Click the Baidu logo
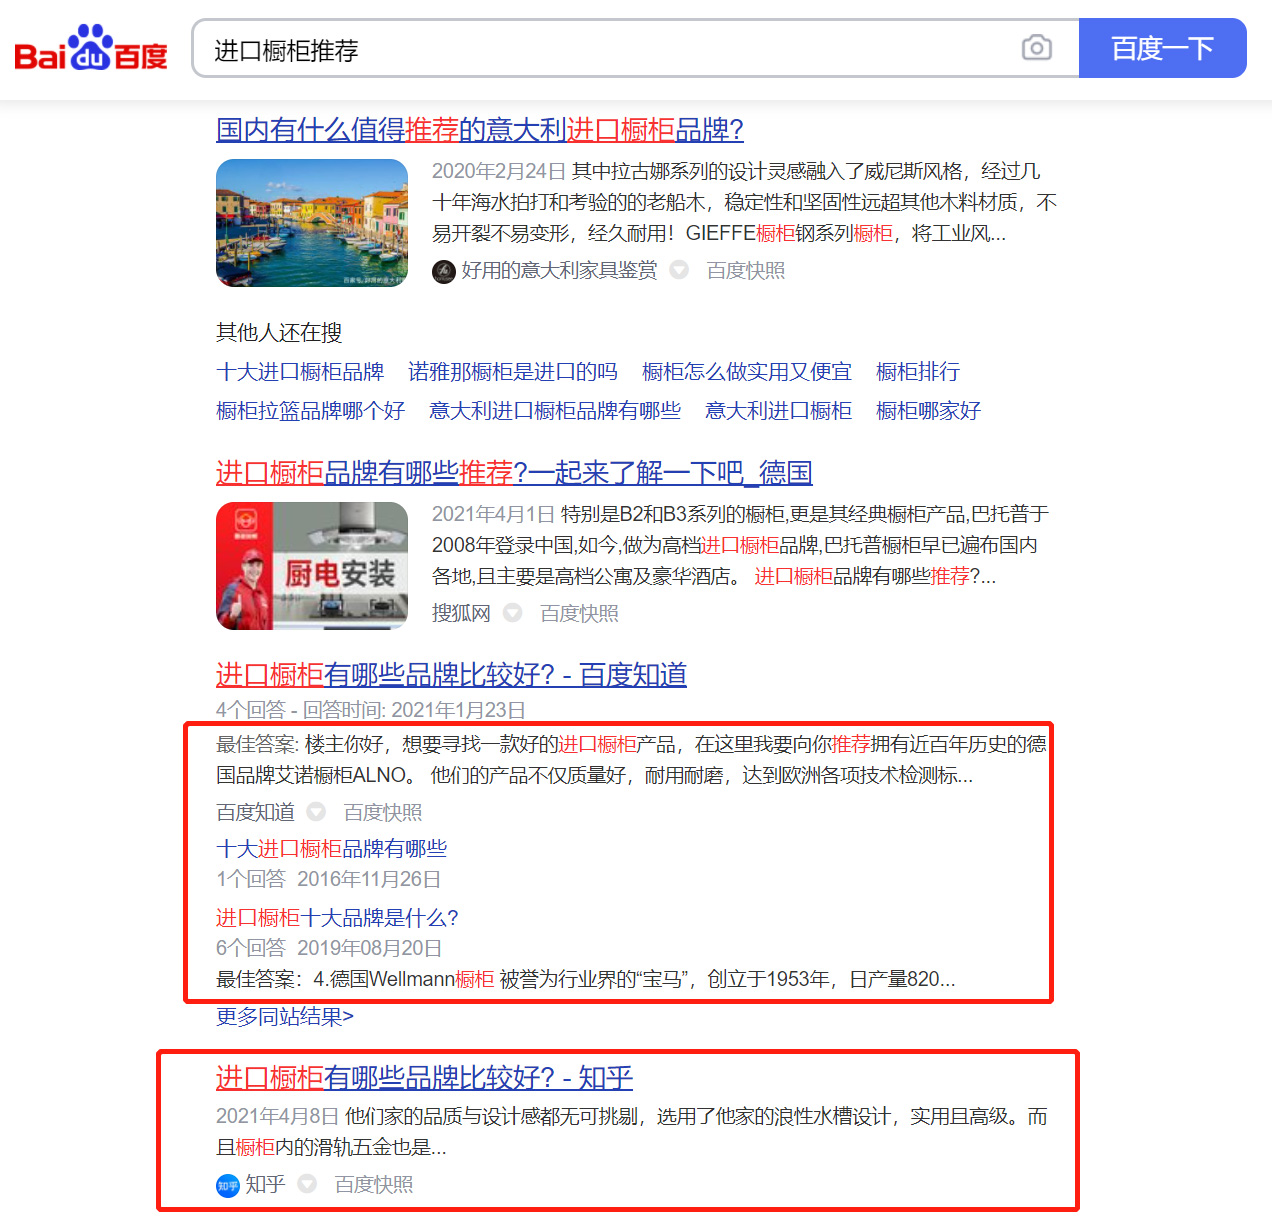 (x=90, y=48)
